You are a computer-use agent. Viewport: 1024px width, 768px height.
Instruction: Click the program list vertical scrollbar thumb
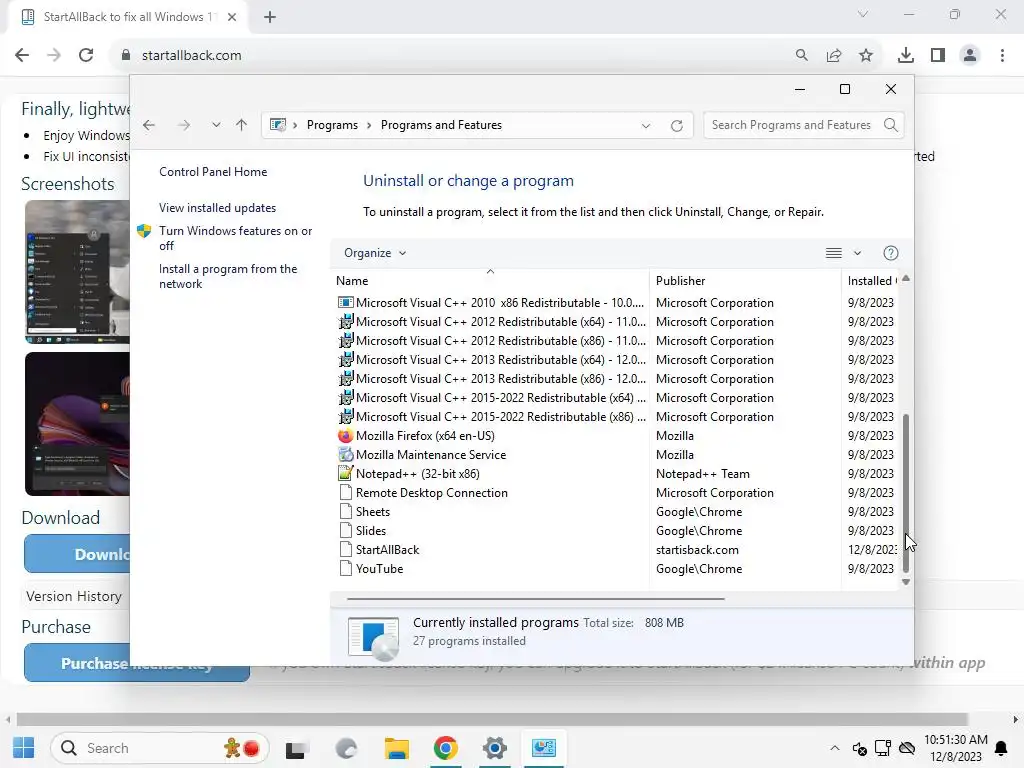tap(906, 492)
